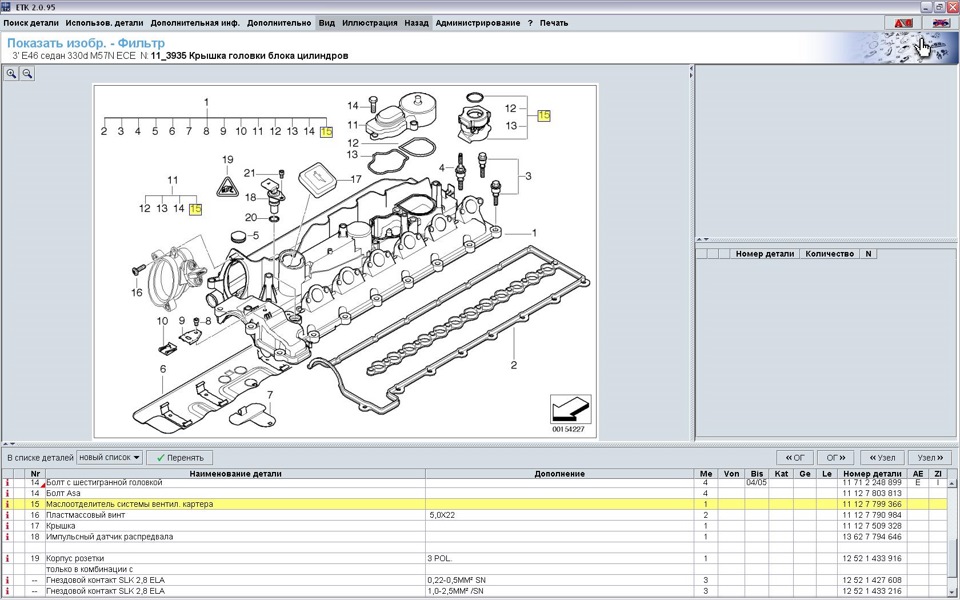Click info icon for Пластмассовый винт row
The image size is (960, 600).
(x=8, y=515)
